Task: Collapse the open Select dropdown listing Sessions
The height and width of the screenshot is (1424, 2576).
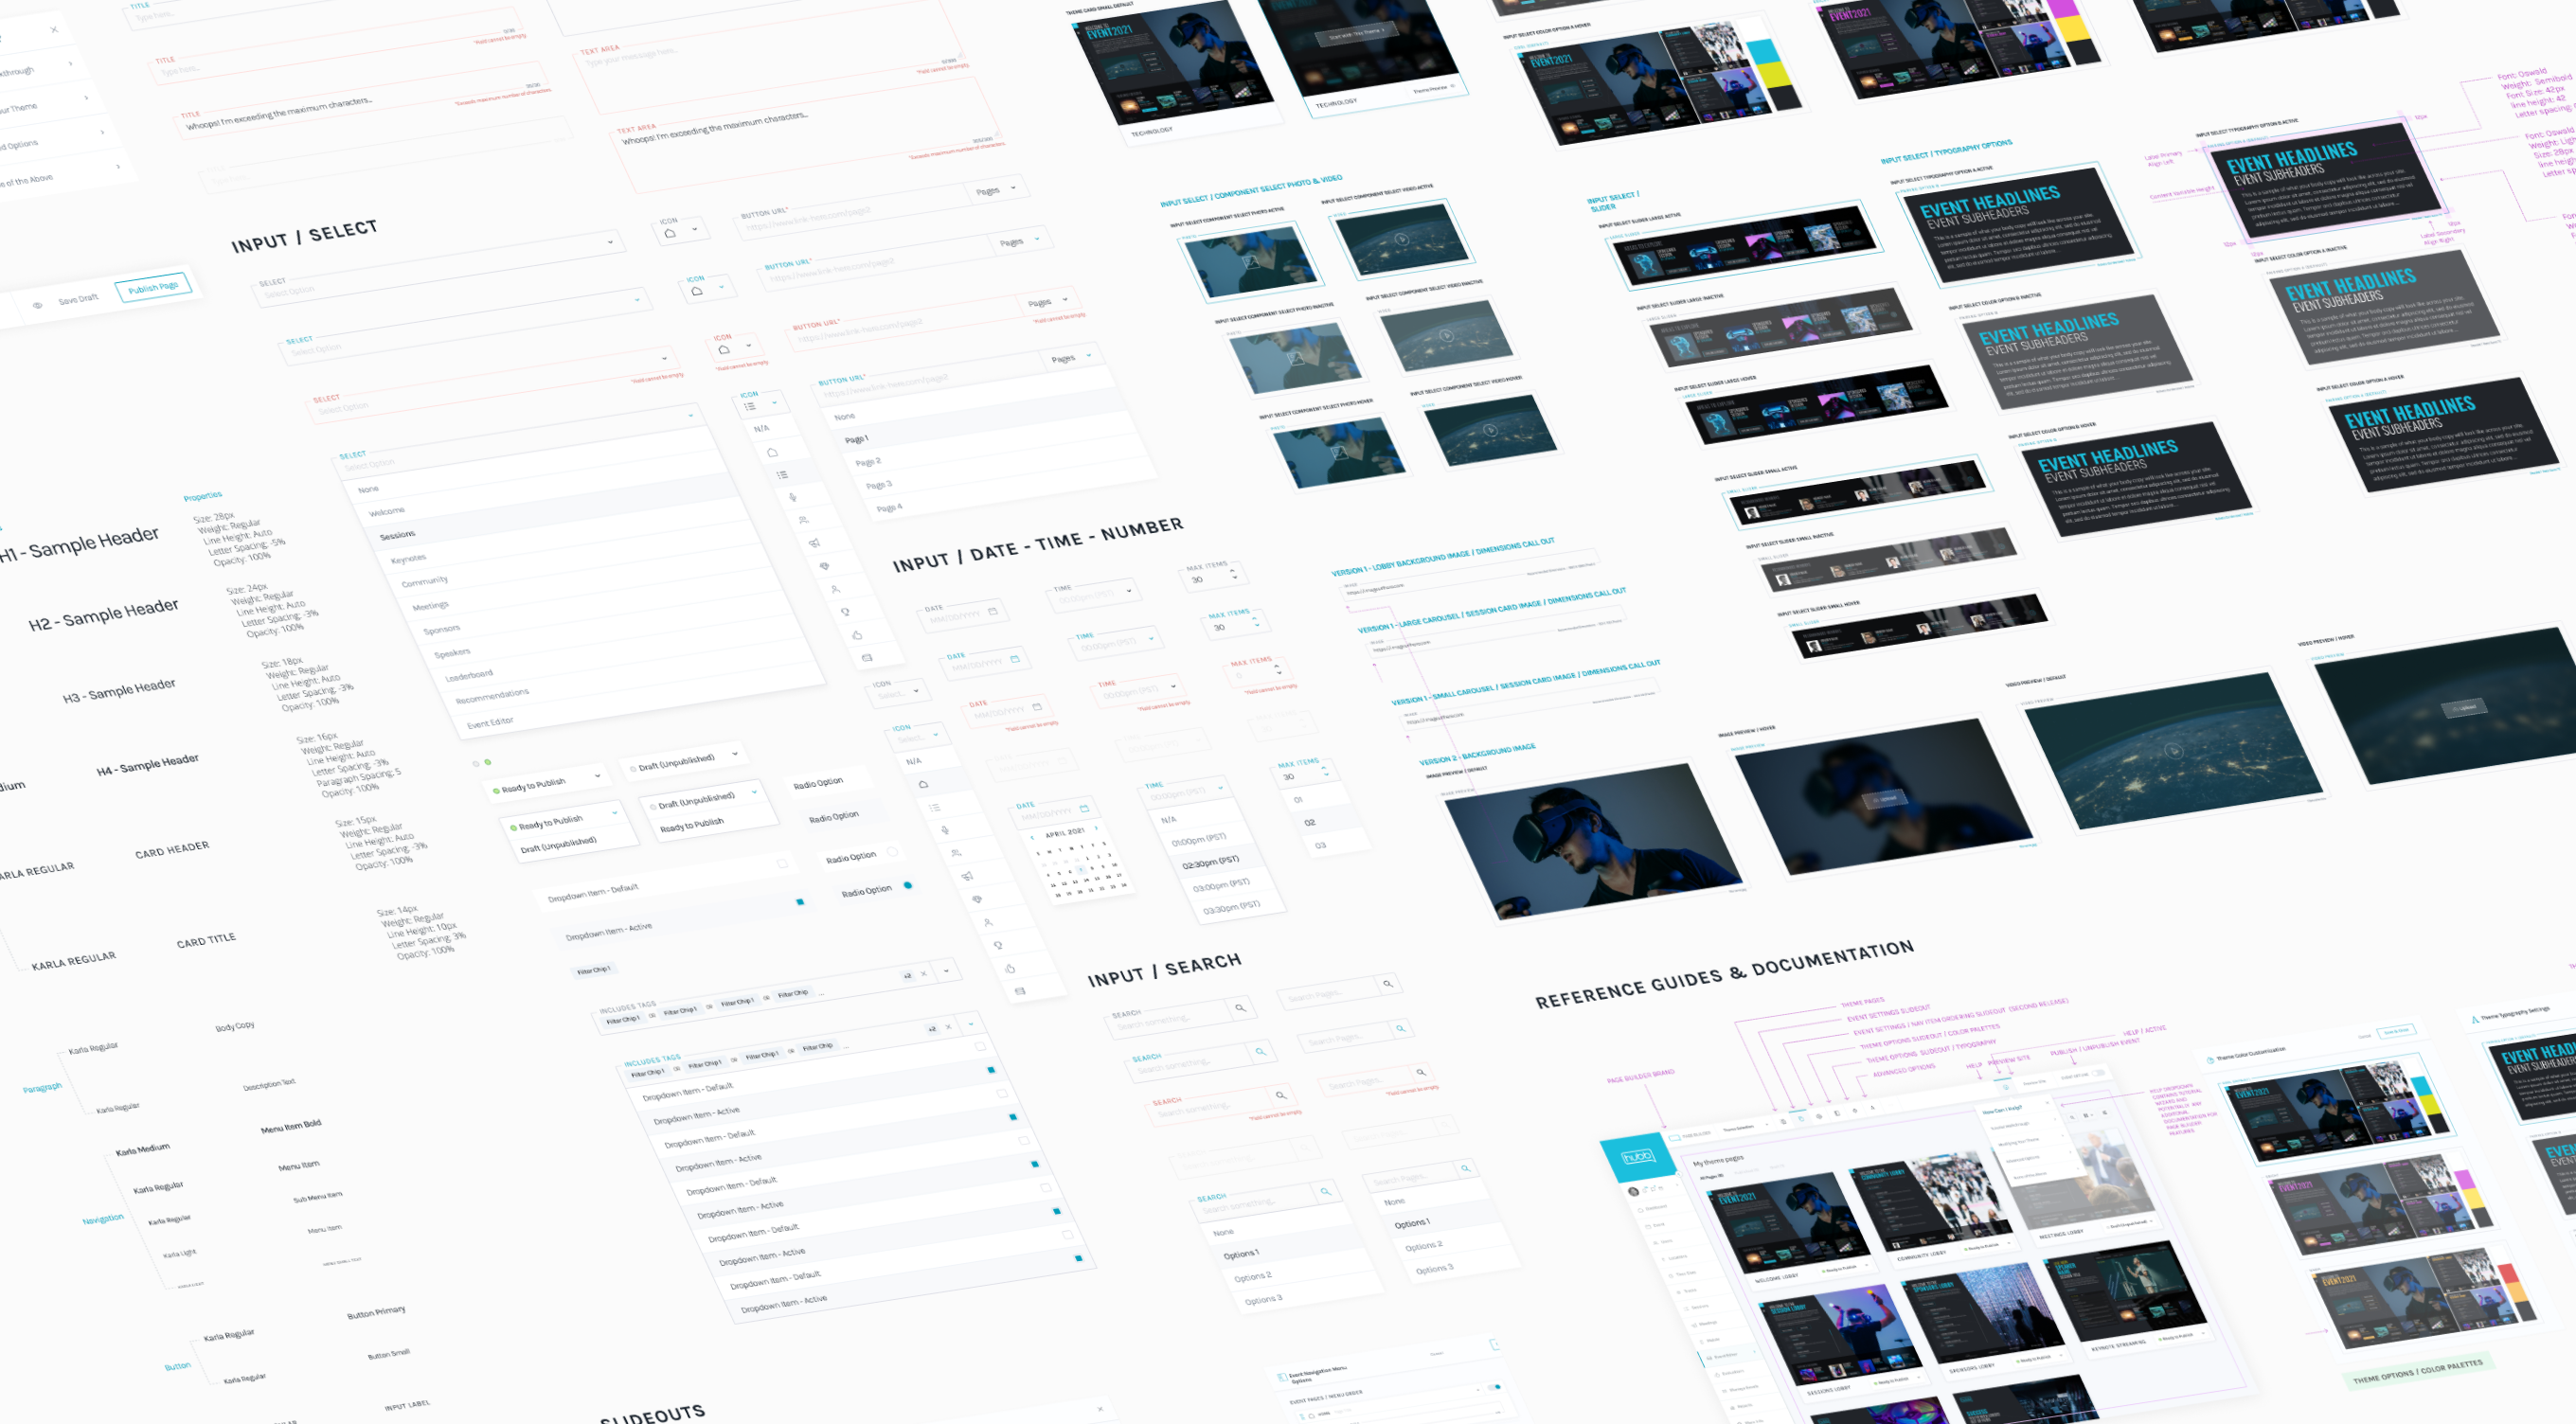Action: (691, 414)
